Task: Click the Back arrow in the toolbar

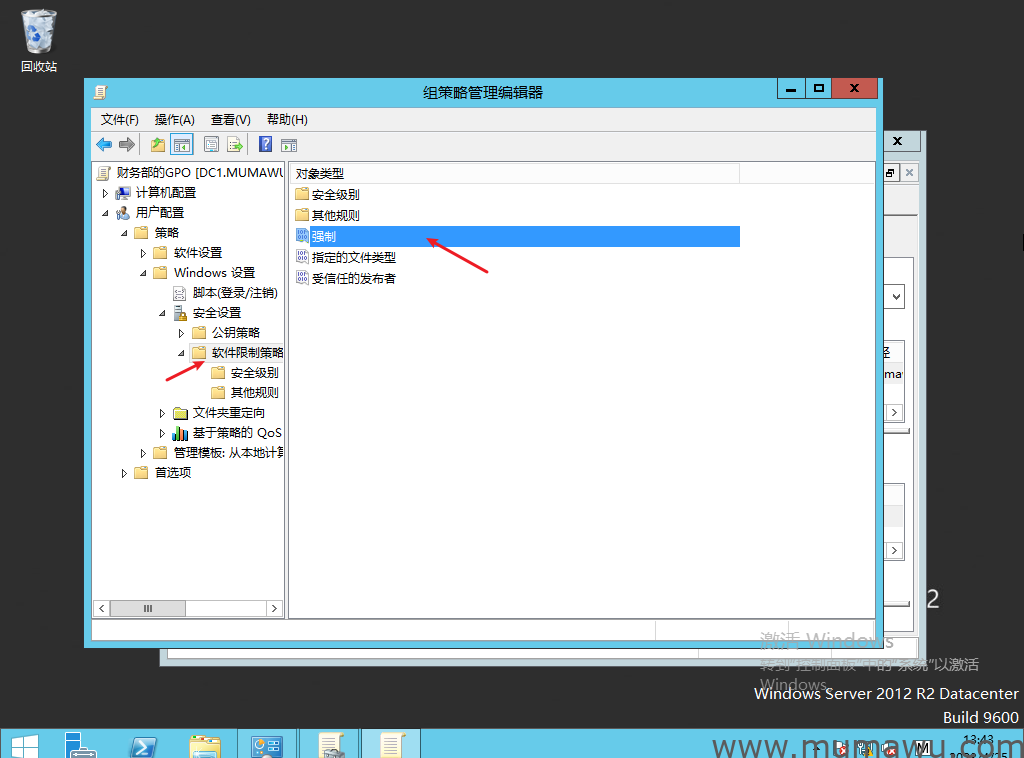Action: coord(104,144)
